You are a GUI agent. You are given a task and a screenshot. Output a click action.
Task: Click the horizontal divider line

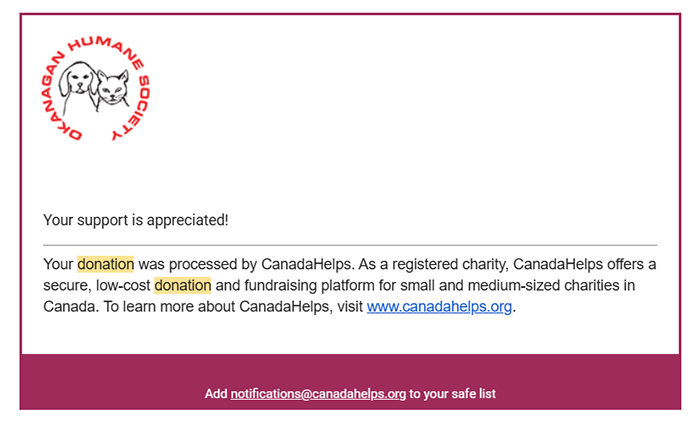pyautogui.click(x=350, y=244)
